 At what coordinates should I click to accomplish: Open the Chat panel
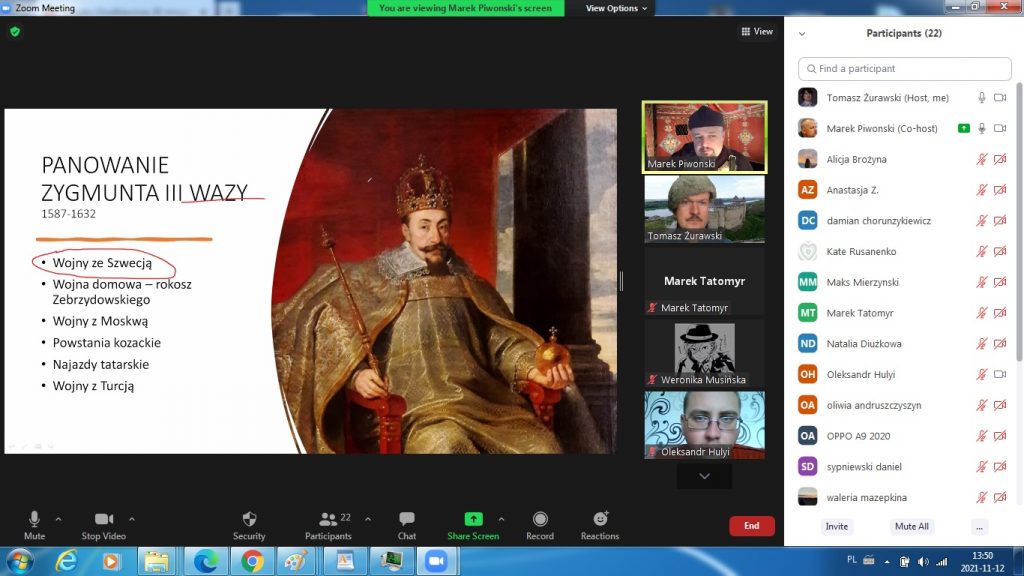click(x=406, y=519)
